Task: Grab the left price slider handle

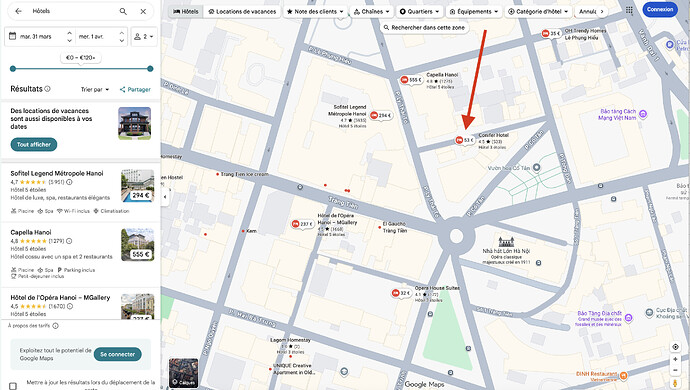Action: 13,69
